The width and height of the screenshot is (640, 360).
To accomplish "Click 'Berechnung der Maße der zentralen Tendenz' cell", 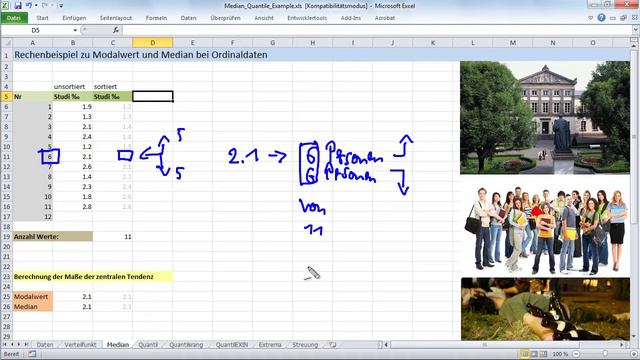I will [x=93, y=276].
